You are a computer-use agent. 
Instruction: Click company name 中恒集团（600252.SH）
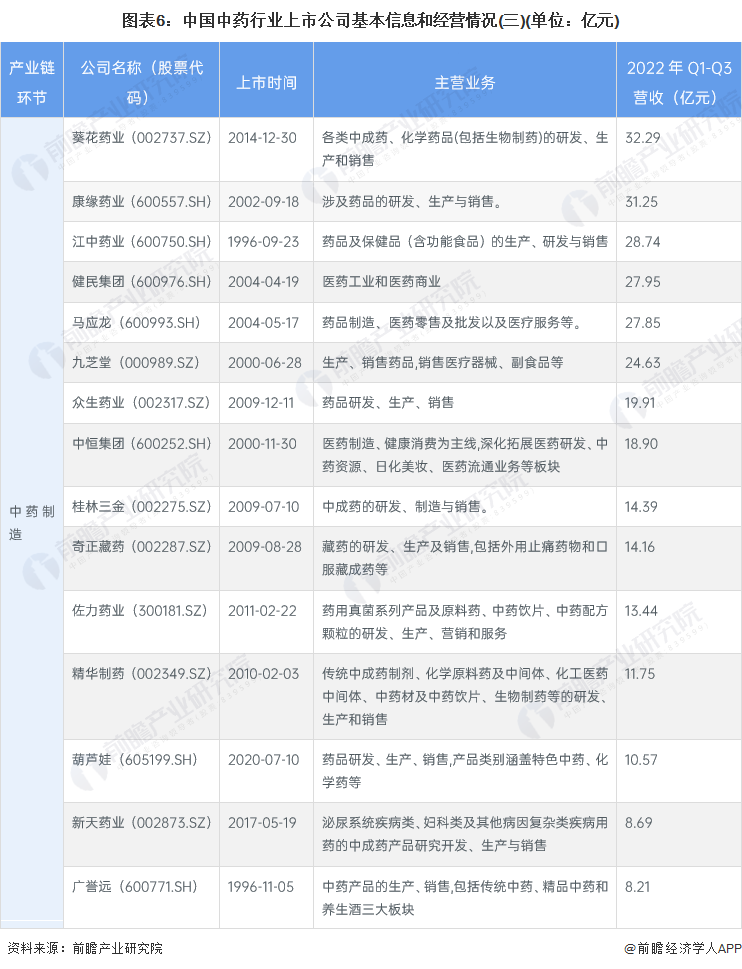coord(141,444)
